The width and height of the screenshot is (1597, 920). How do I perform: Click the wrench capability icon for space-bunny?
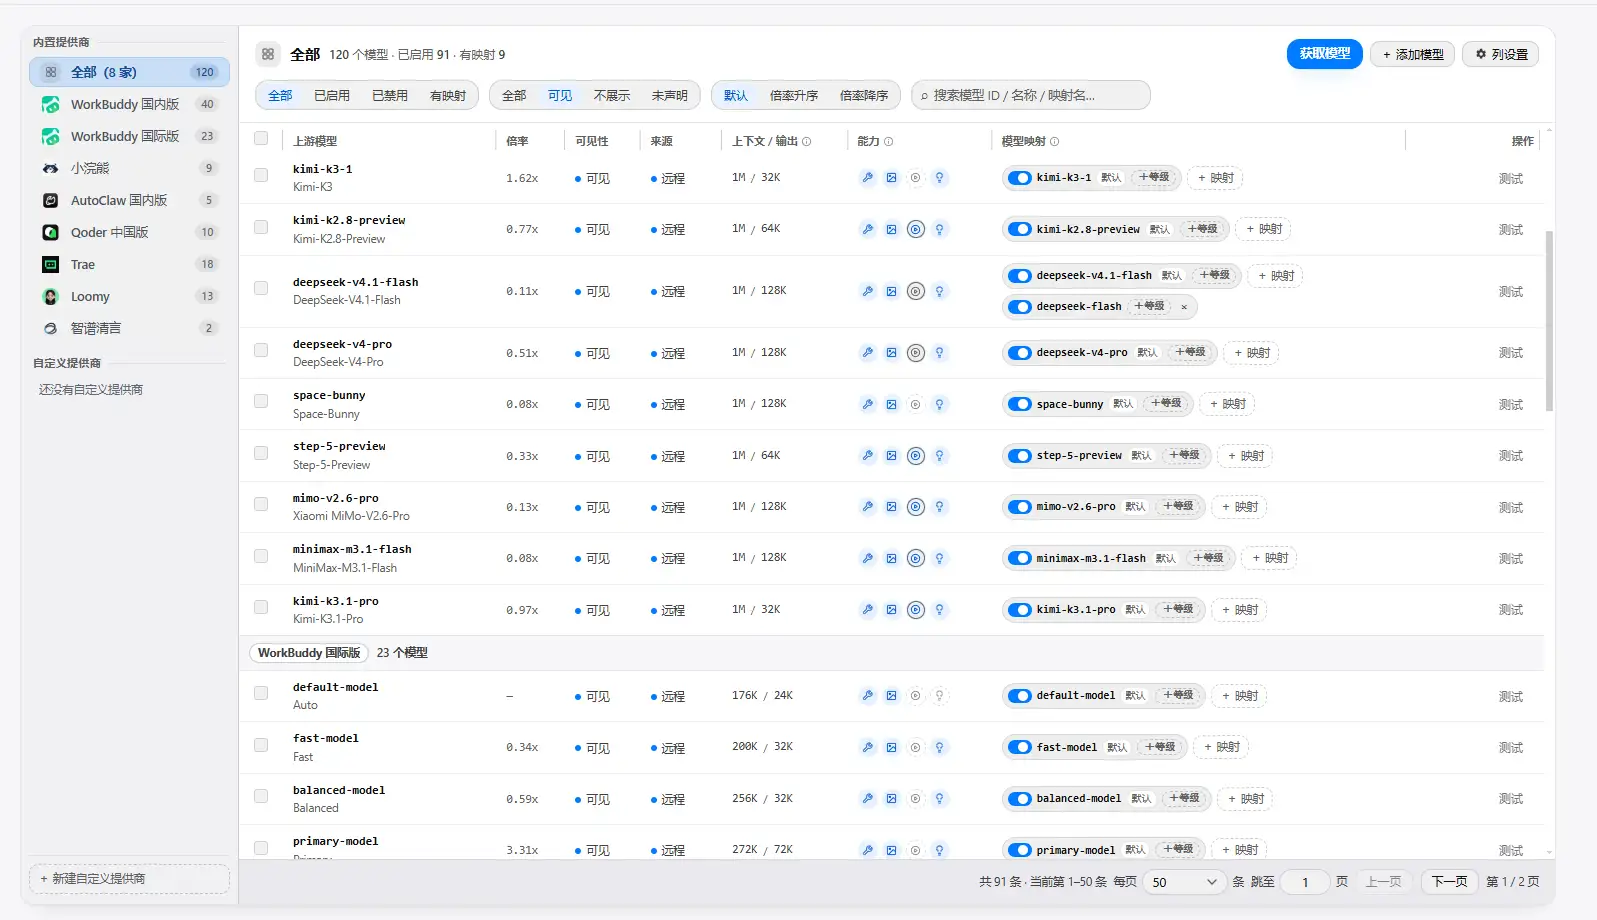coord(867,404)
